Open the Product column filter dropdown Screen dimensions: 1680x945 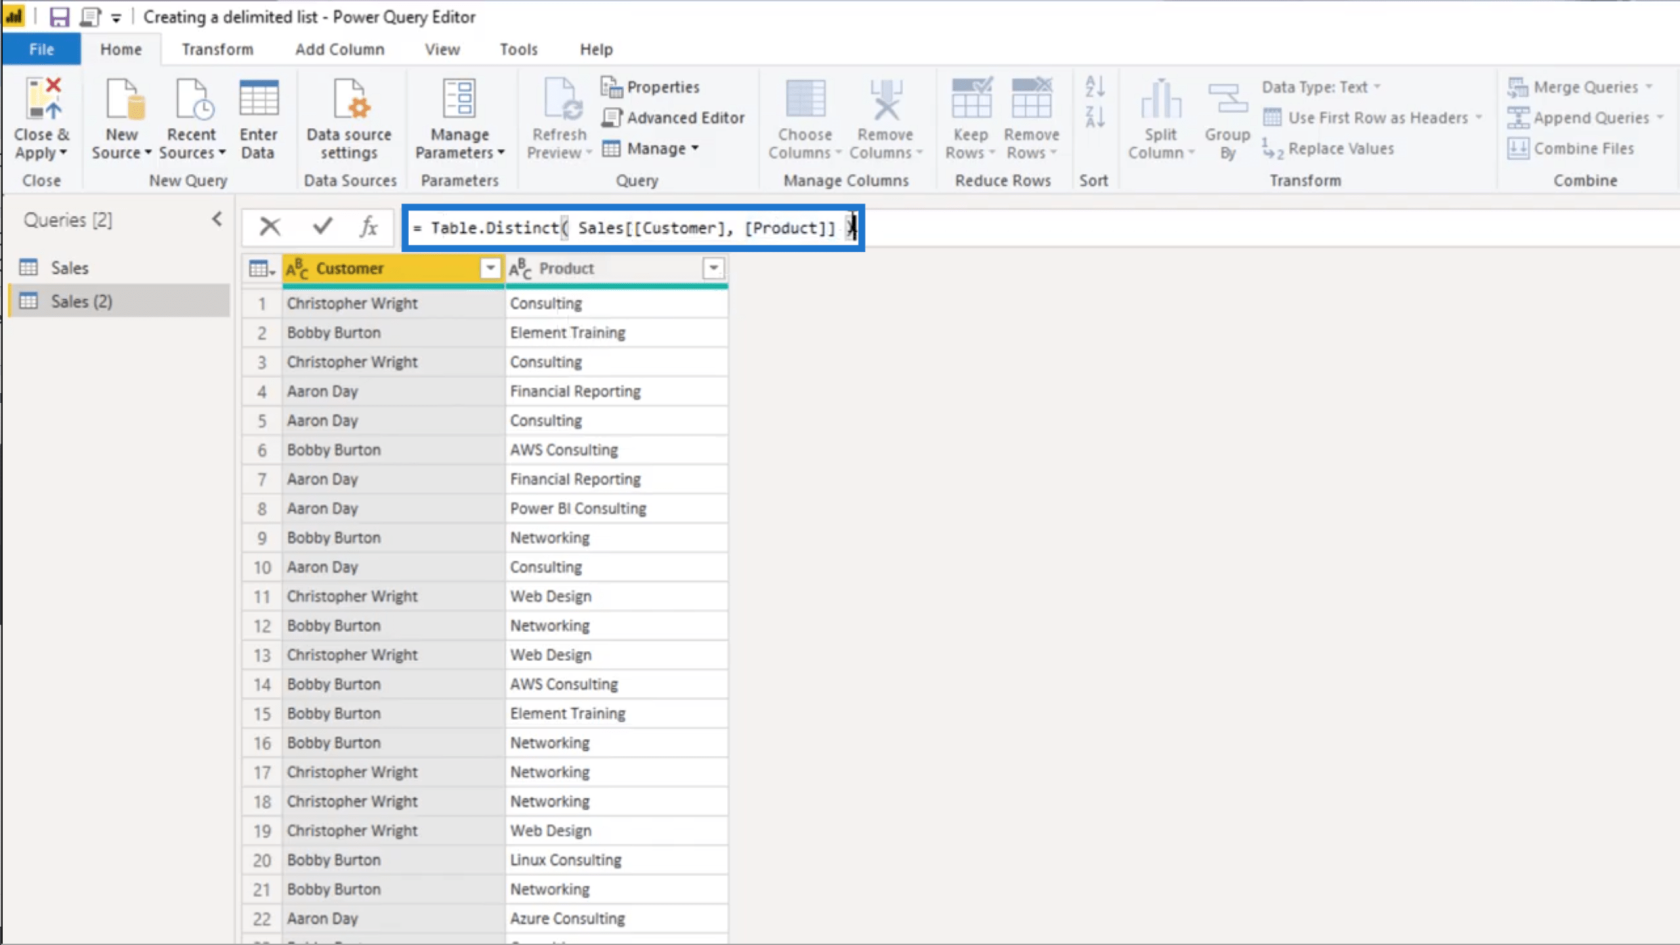713,268
